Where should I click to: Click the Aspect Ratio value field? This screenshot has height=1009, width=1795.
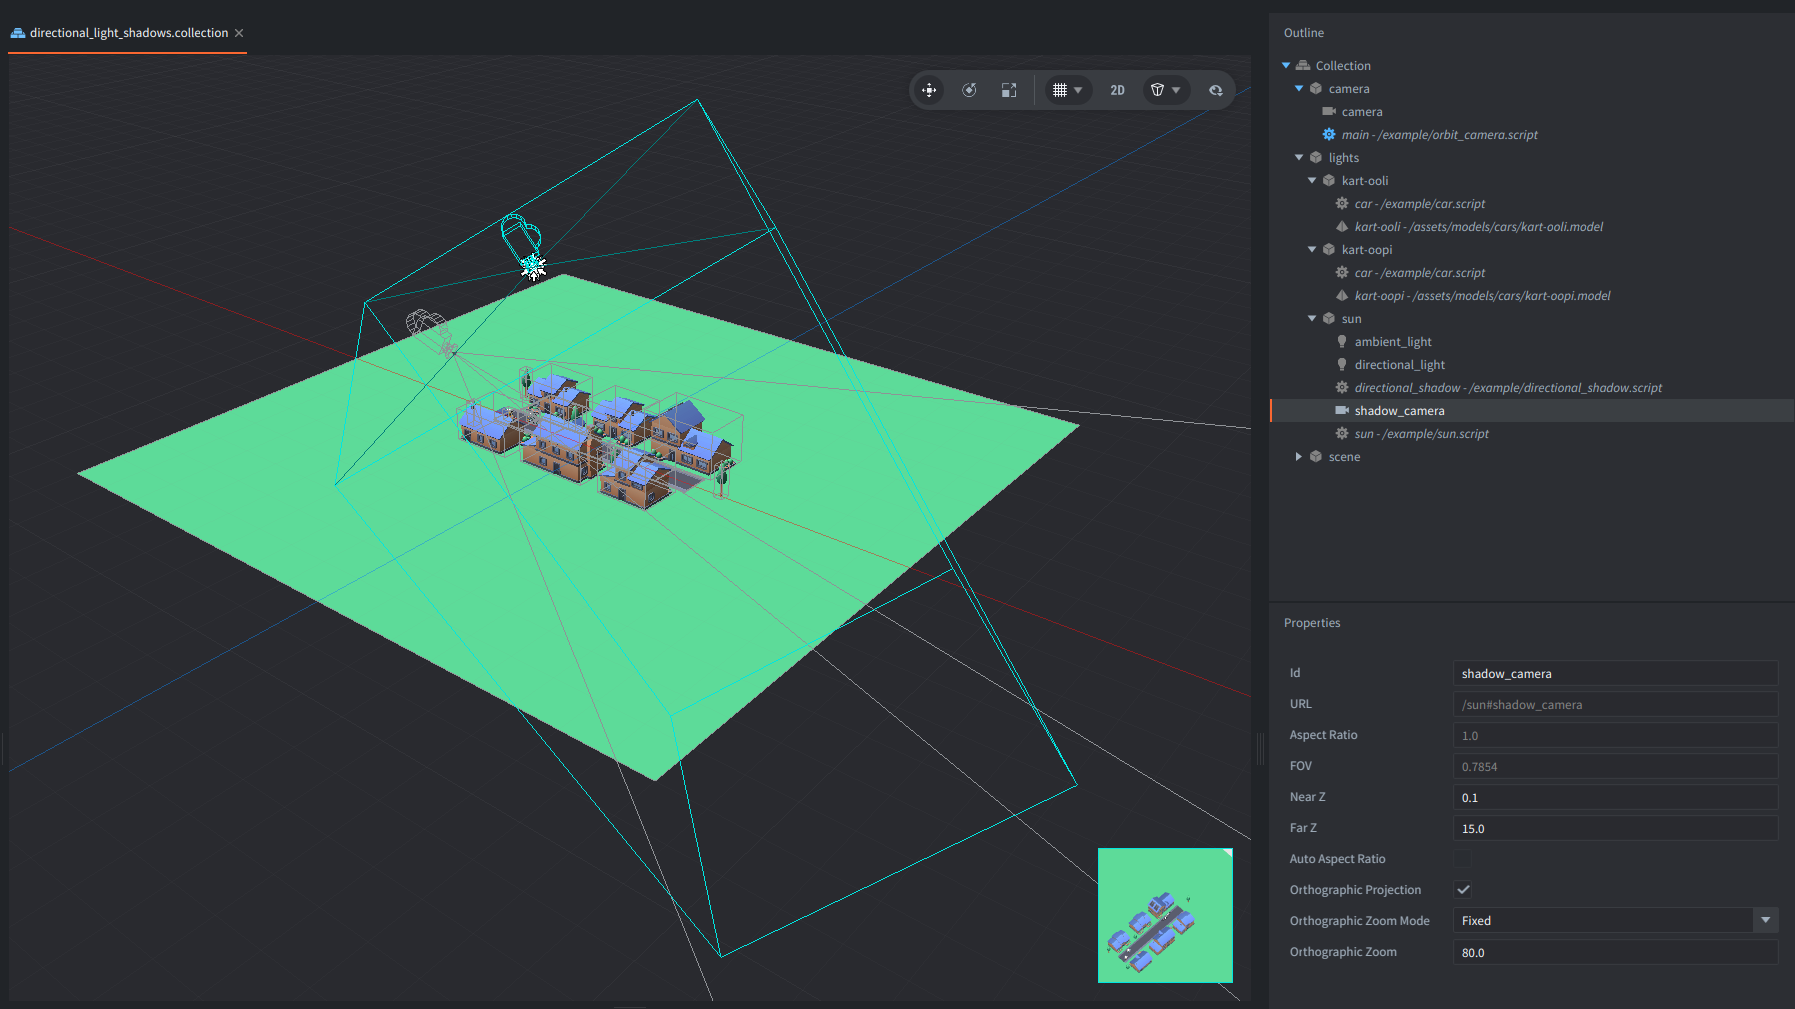pyautogui.click(x=1616, y=736)
